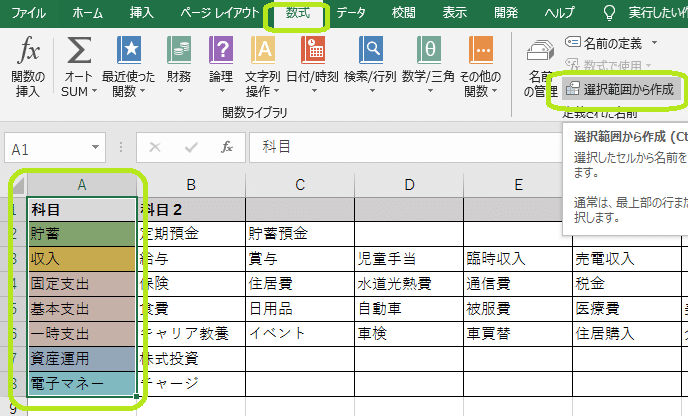This screenshot has width=688, height=416.
Task: Open the Date/Time (日付/時刻) functions list
Action: 312,66
